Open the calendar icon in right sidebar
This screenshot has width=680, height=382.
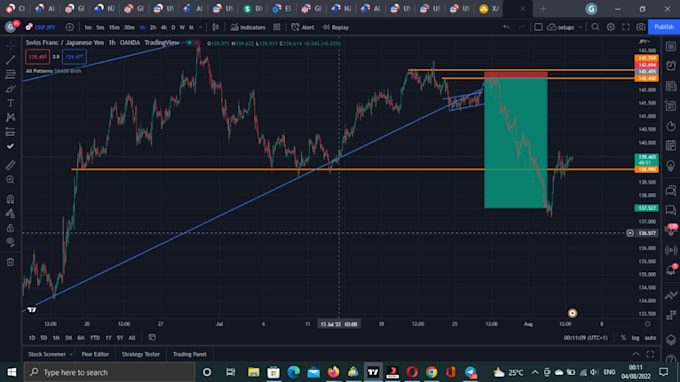(x=671, y=145)
